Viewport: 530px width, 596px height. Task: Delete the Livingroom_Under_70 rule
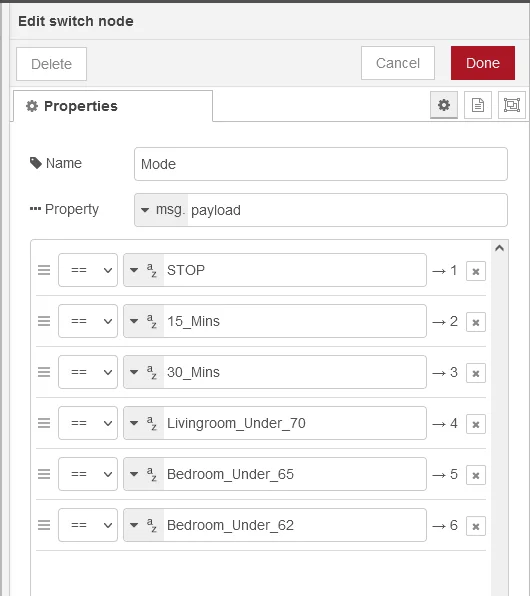[476, 424]
